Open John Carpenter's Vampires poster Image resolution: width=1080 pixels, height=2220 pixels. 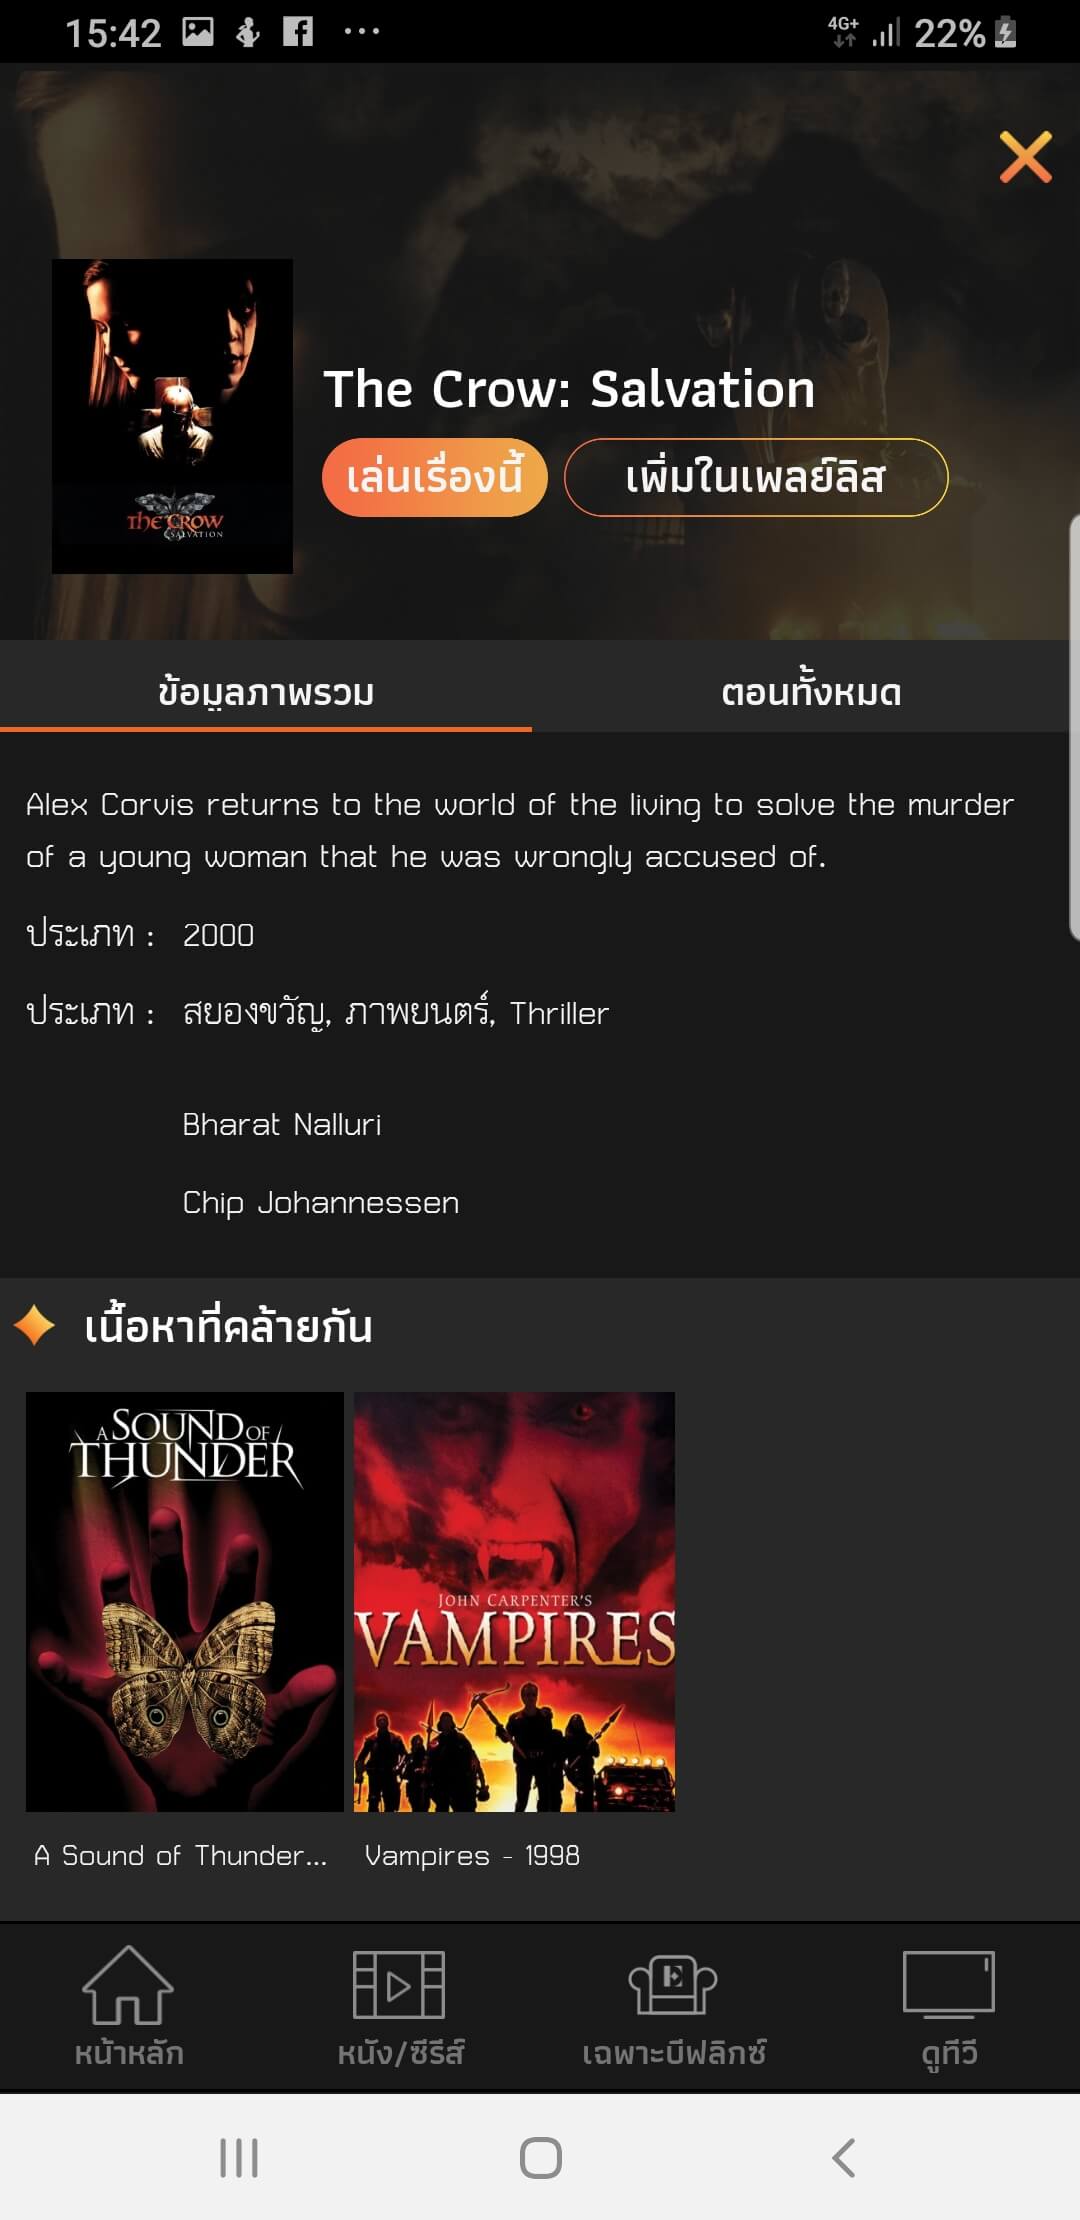514,1601
